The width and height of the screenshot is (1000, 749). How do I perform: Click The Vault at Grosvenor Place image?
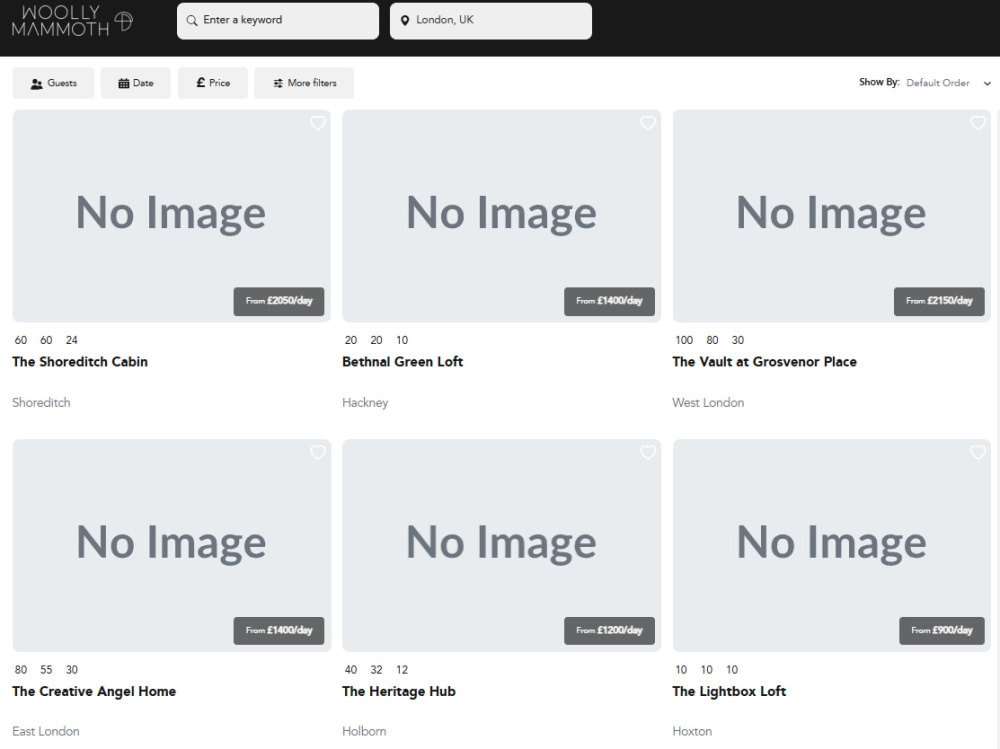tap(832, 216)
